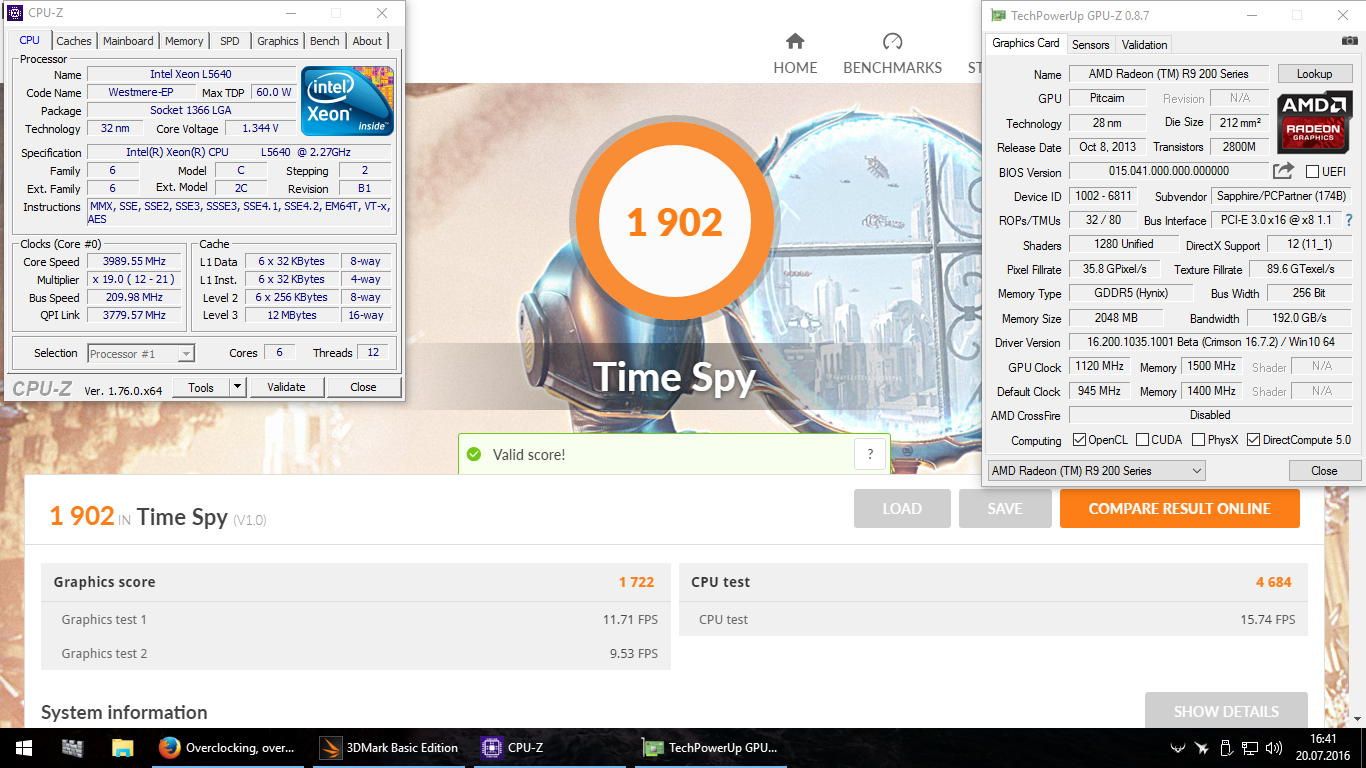Click the ASUS ROG tray icon
Viewport: 1366px width, 768px height.
pyautogui.click(x=1178, y=748)
